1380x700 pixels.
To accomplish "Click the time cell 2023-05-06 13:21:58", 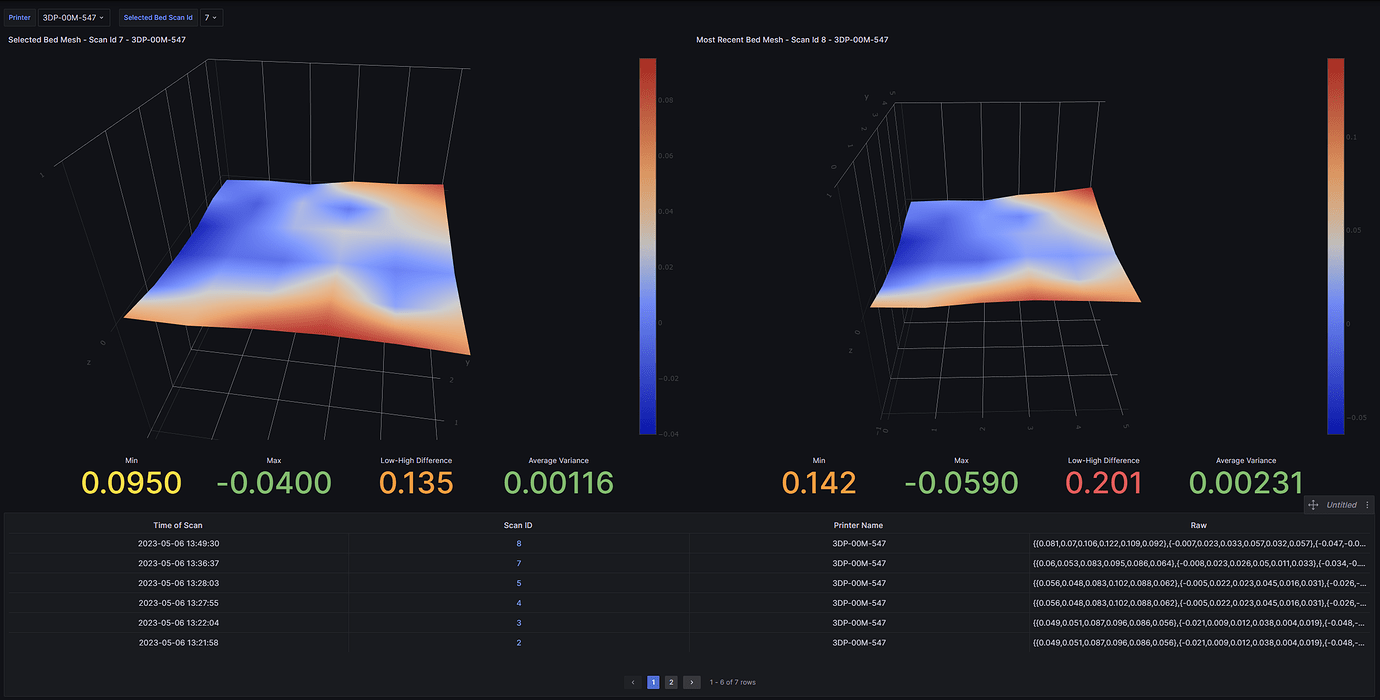I will click(x=178, y=643).
